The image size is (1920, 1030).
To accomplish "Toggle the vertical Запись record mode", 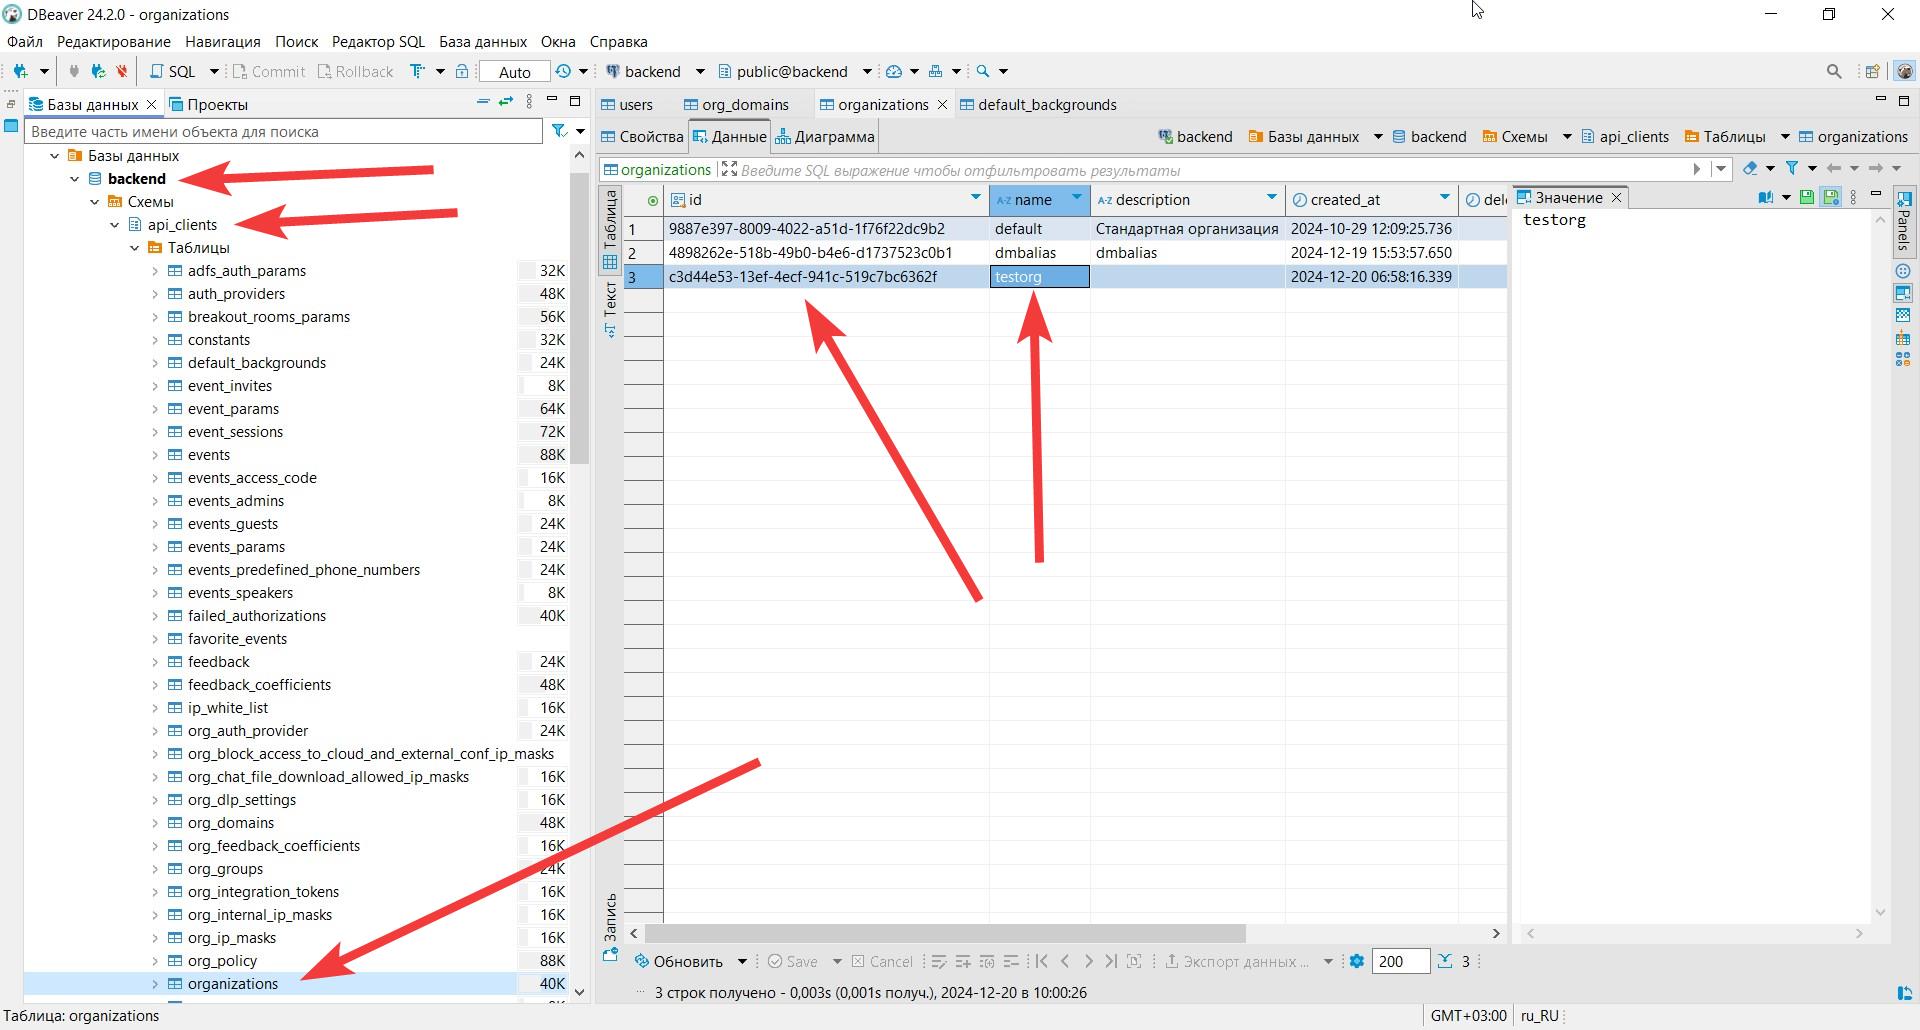I will point(610,927).
